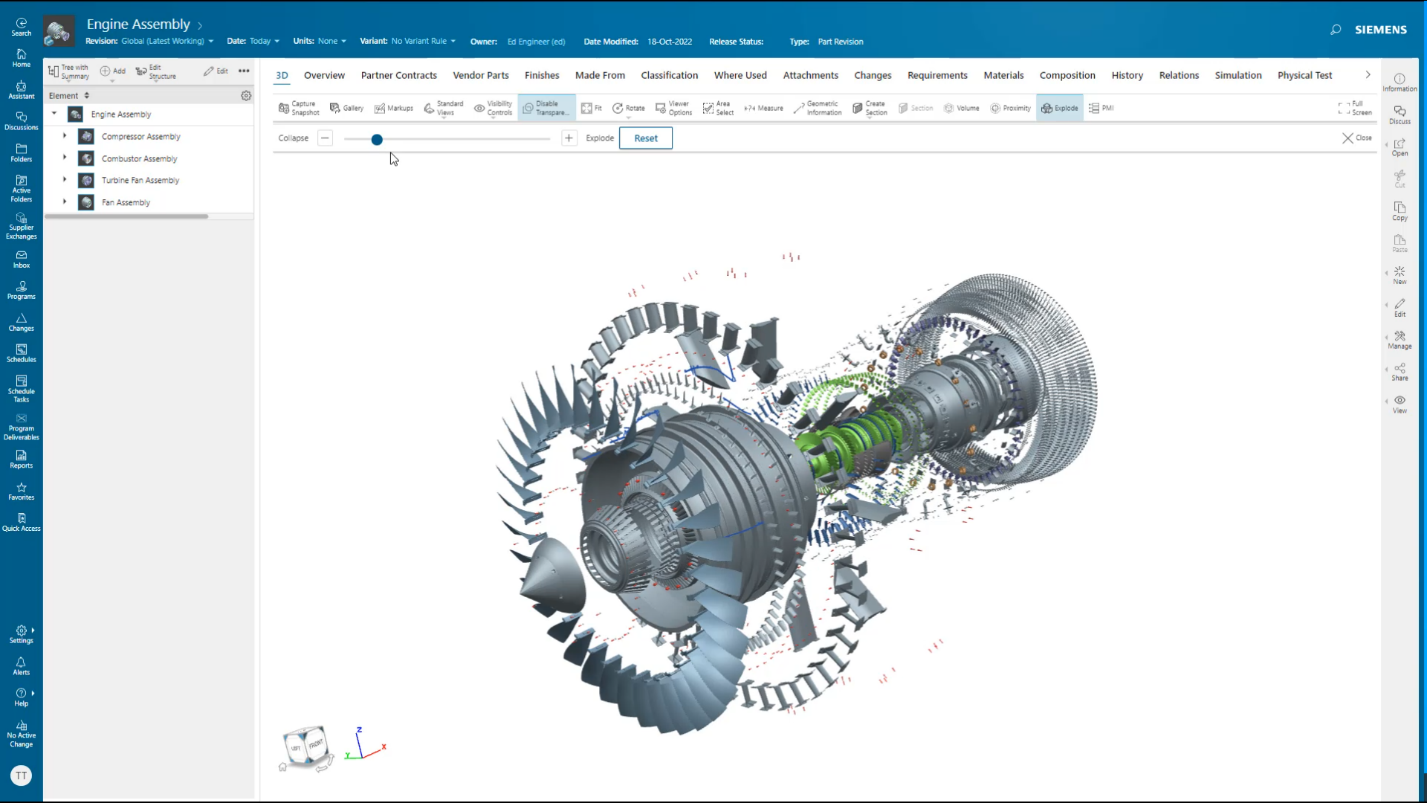Disable Transparency for the model
Viewport: 1427px width, 803px height.
(x=548, y=107)
